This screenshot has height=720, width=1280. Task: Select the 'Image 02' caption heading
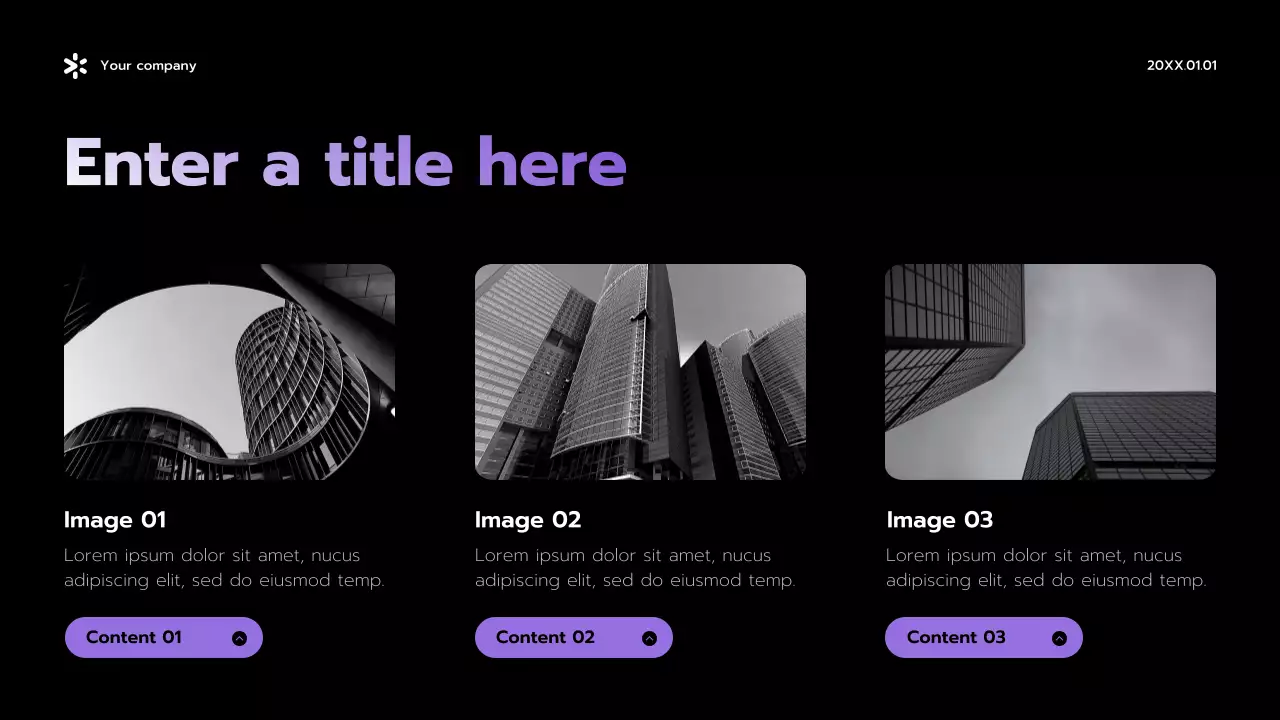click(528, 520)
